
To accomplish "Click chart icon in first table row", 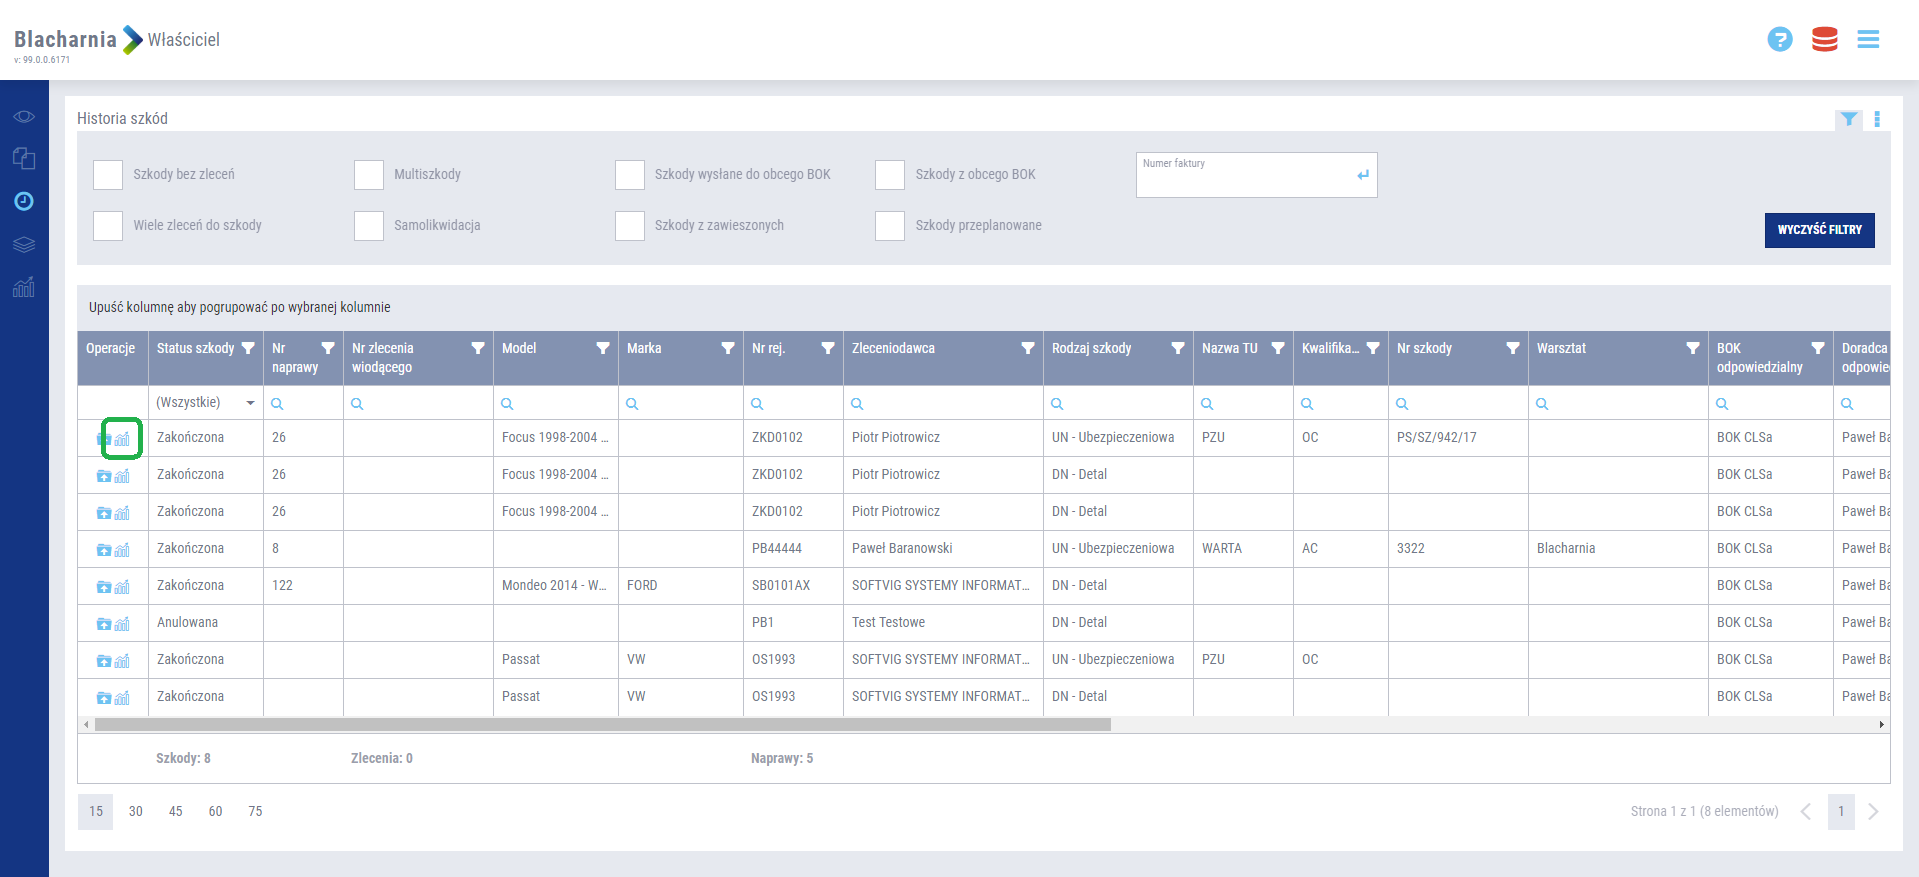I will [x=122, y=439].
